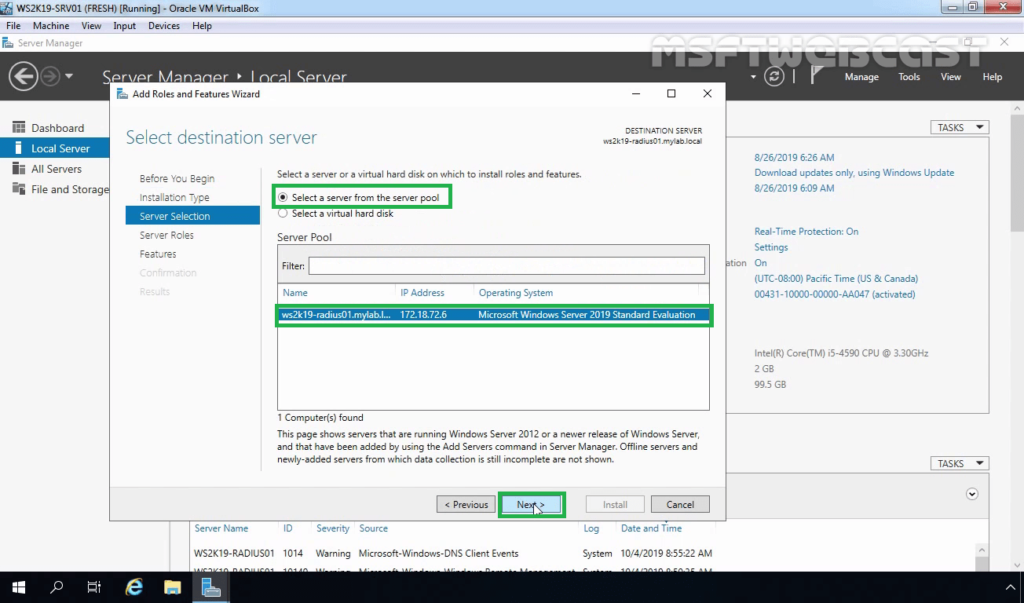The image size is (1024, 603).
Task: Go to Installation Type step
Action: tap(174, 197)
